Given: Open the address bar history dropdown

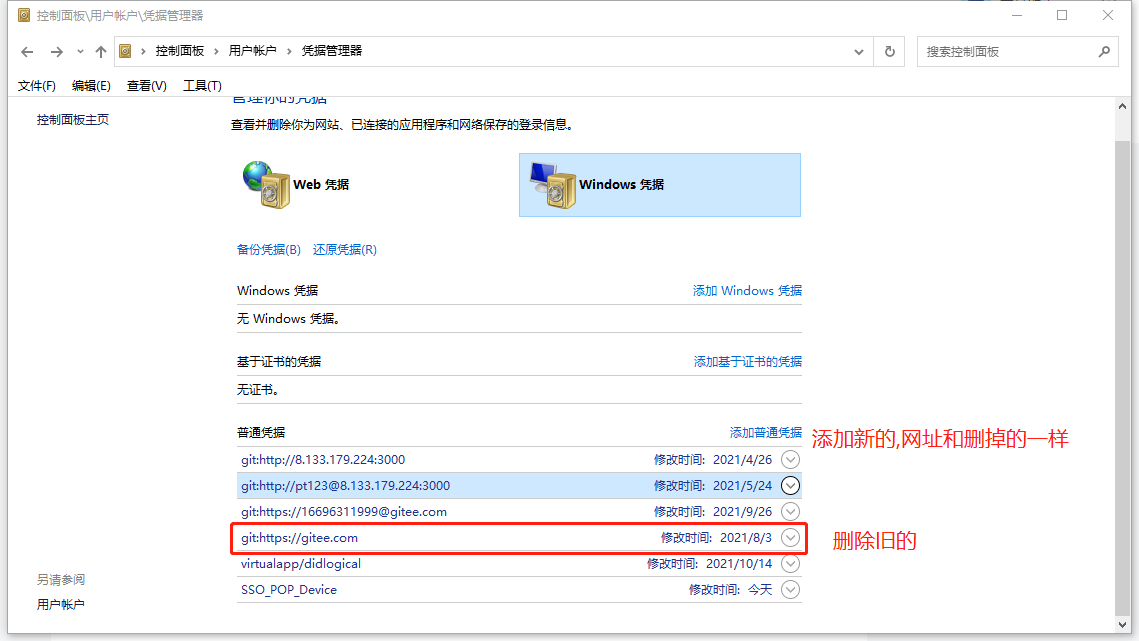Looking at the screenshot, I should pos(858,51).
